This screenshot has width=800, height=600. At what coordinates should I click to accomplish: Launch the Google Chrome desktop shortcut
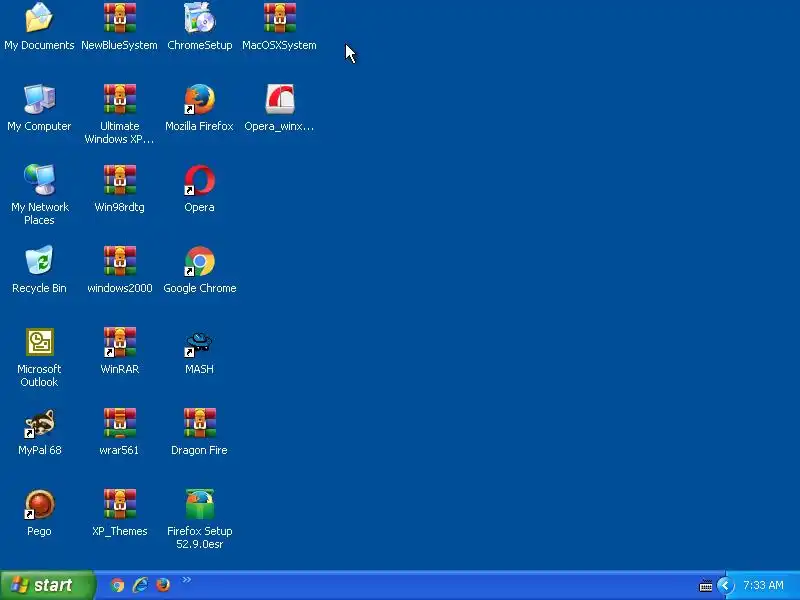(199, 261)
